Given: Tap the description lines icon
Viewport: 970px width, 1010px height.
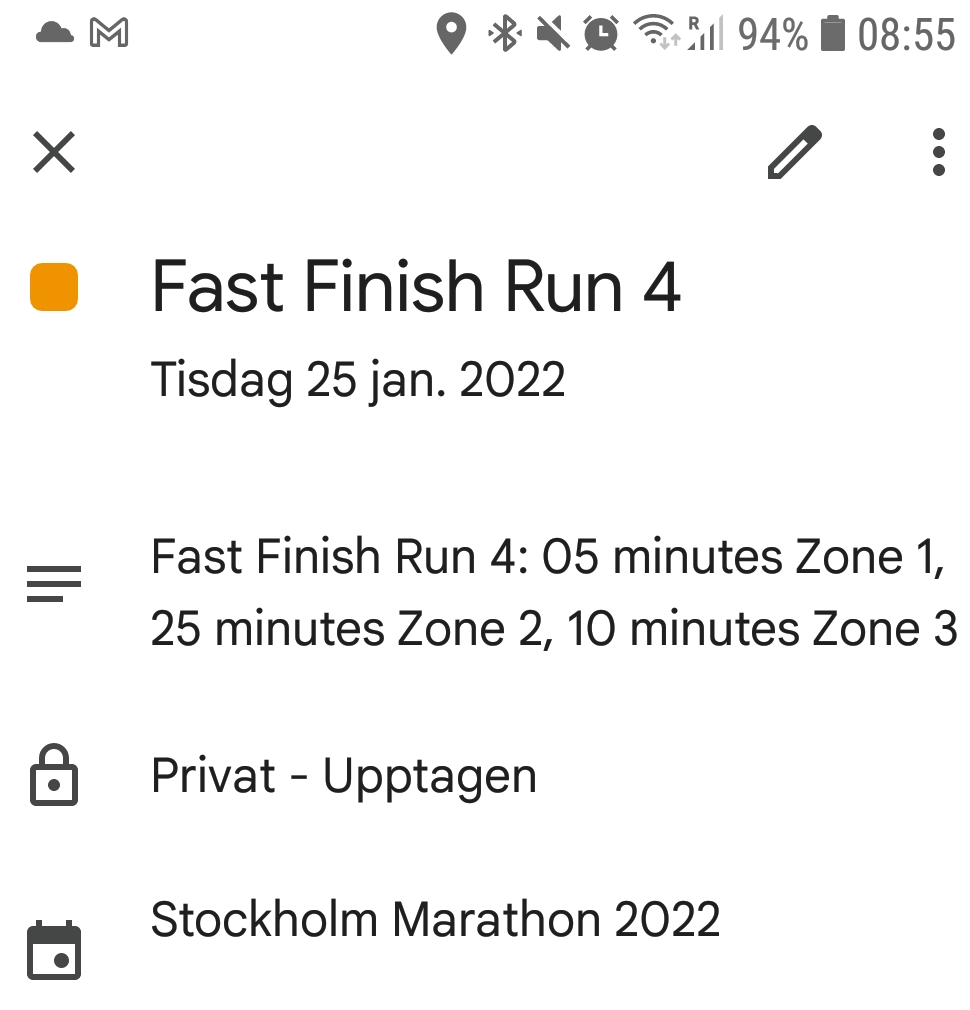Looking at the screenshot, I should coord(54,583).
